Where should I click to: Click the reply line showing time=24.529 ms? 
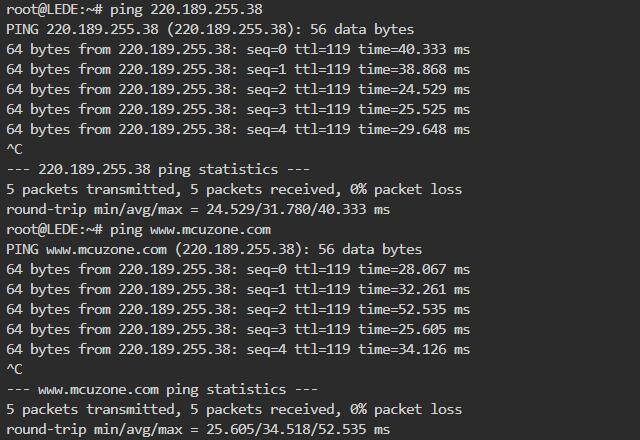click(x=238, y=89)
